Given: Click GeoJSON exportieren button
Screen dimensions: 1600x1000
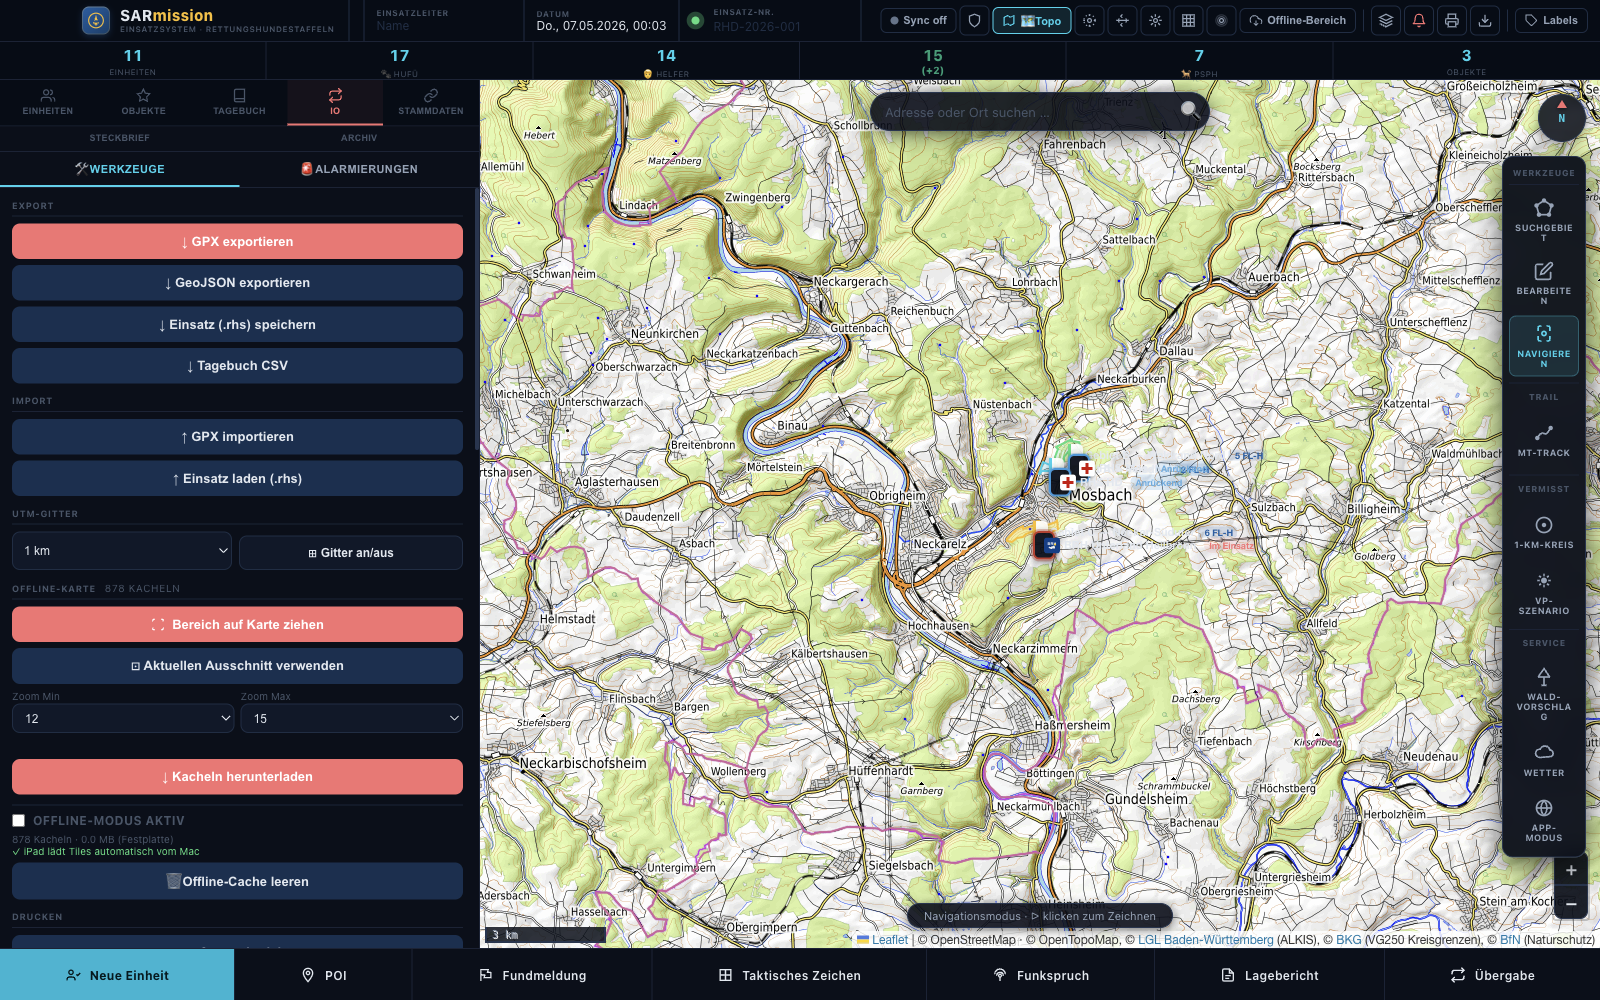Looking at the screenshot, I should click(237, 283).
